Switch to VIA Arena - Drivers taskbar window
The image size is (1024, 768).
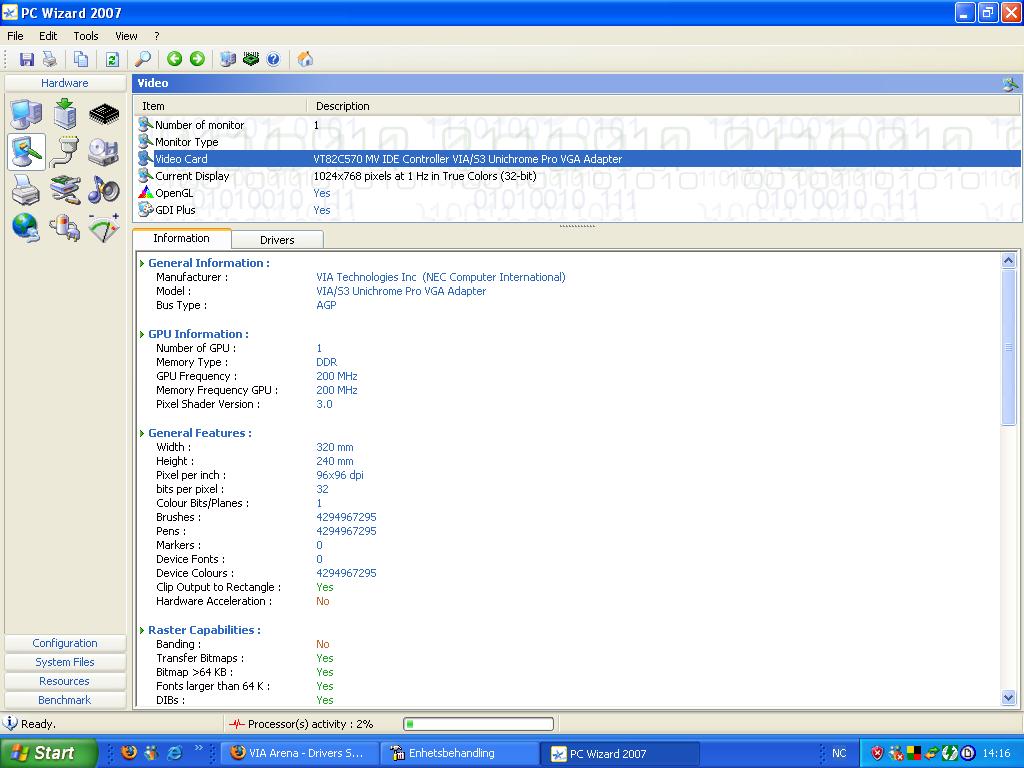tap(299, 753)
